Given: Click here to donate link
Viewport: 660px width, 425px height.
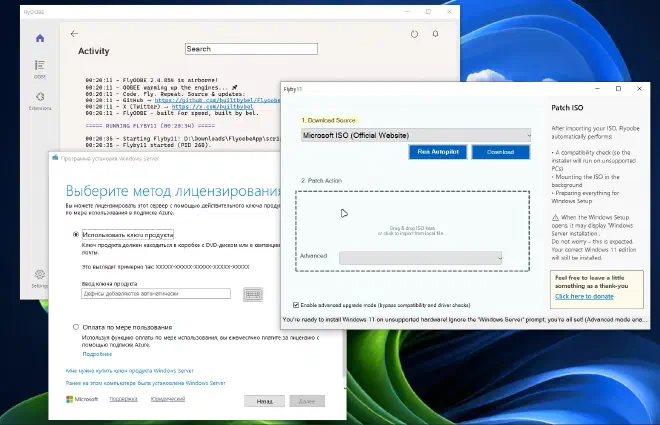Looking at the screenshot, I should (584, 297).
